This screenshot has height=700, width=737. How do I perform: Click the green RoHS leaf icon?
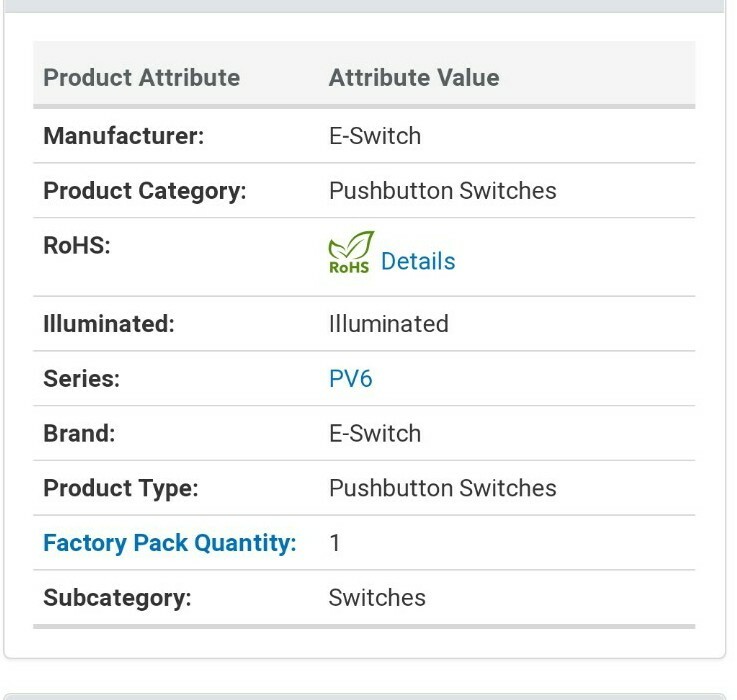tap(351, 252)
